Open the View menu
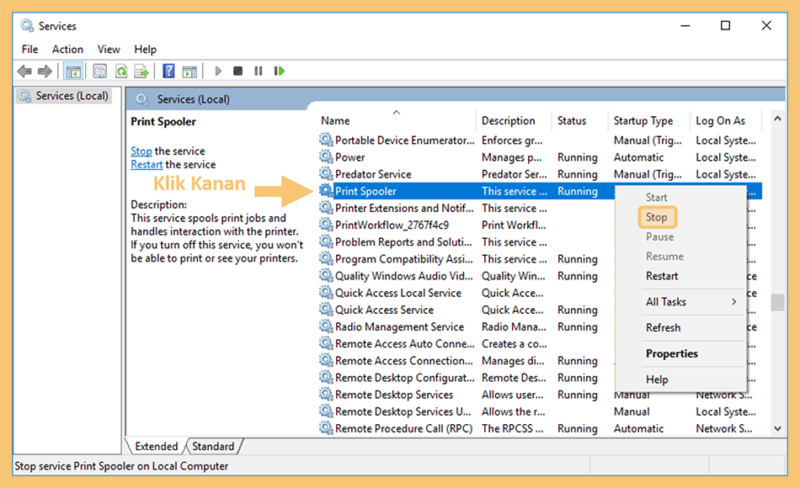800x488 pixels. point(109,50)
